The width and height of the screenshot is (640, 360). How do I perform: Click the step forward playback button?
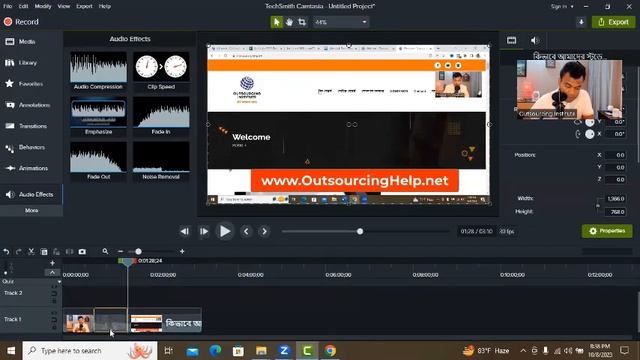point(204,231)
